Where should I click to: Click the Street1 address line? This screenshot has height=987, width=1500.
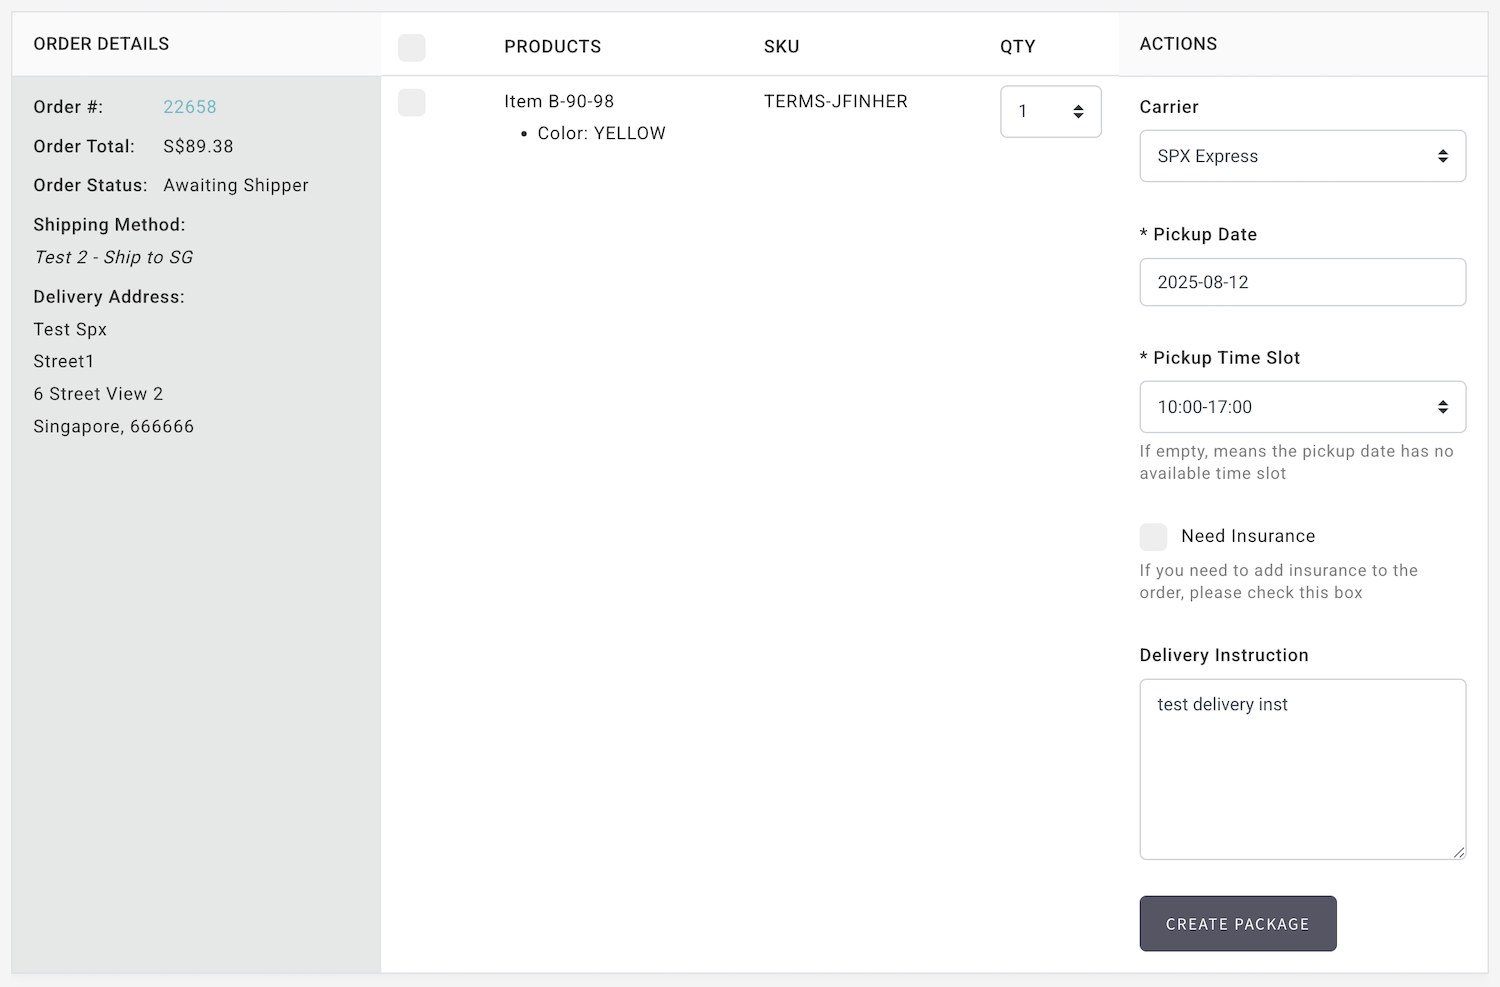point(63,361)
